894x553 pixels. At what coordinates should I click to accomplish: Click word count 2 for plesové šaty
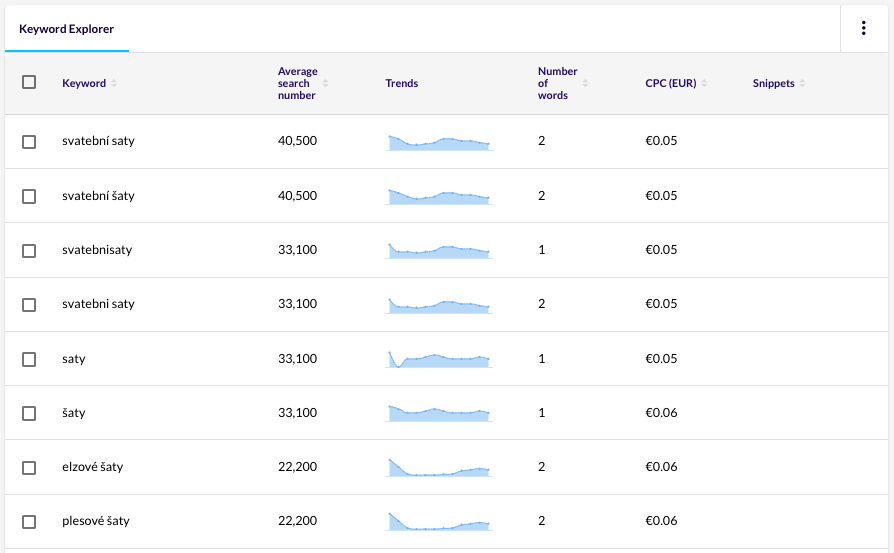click(x=542, y=521)
